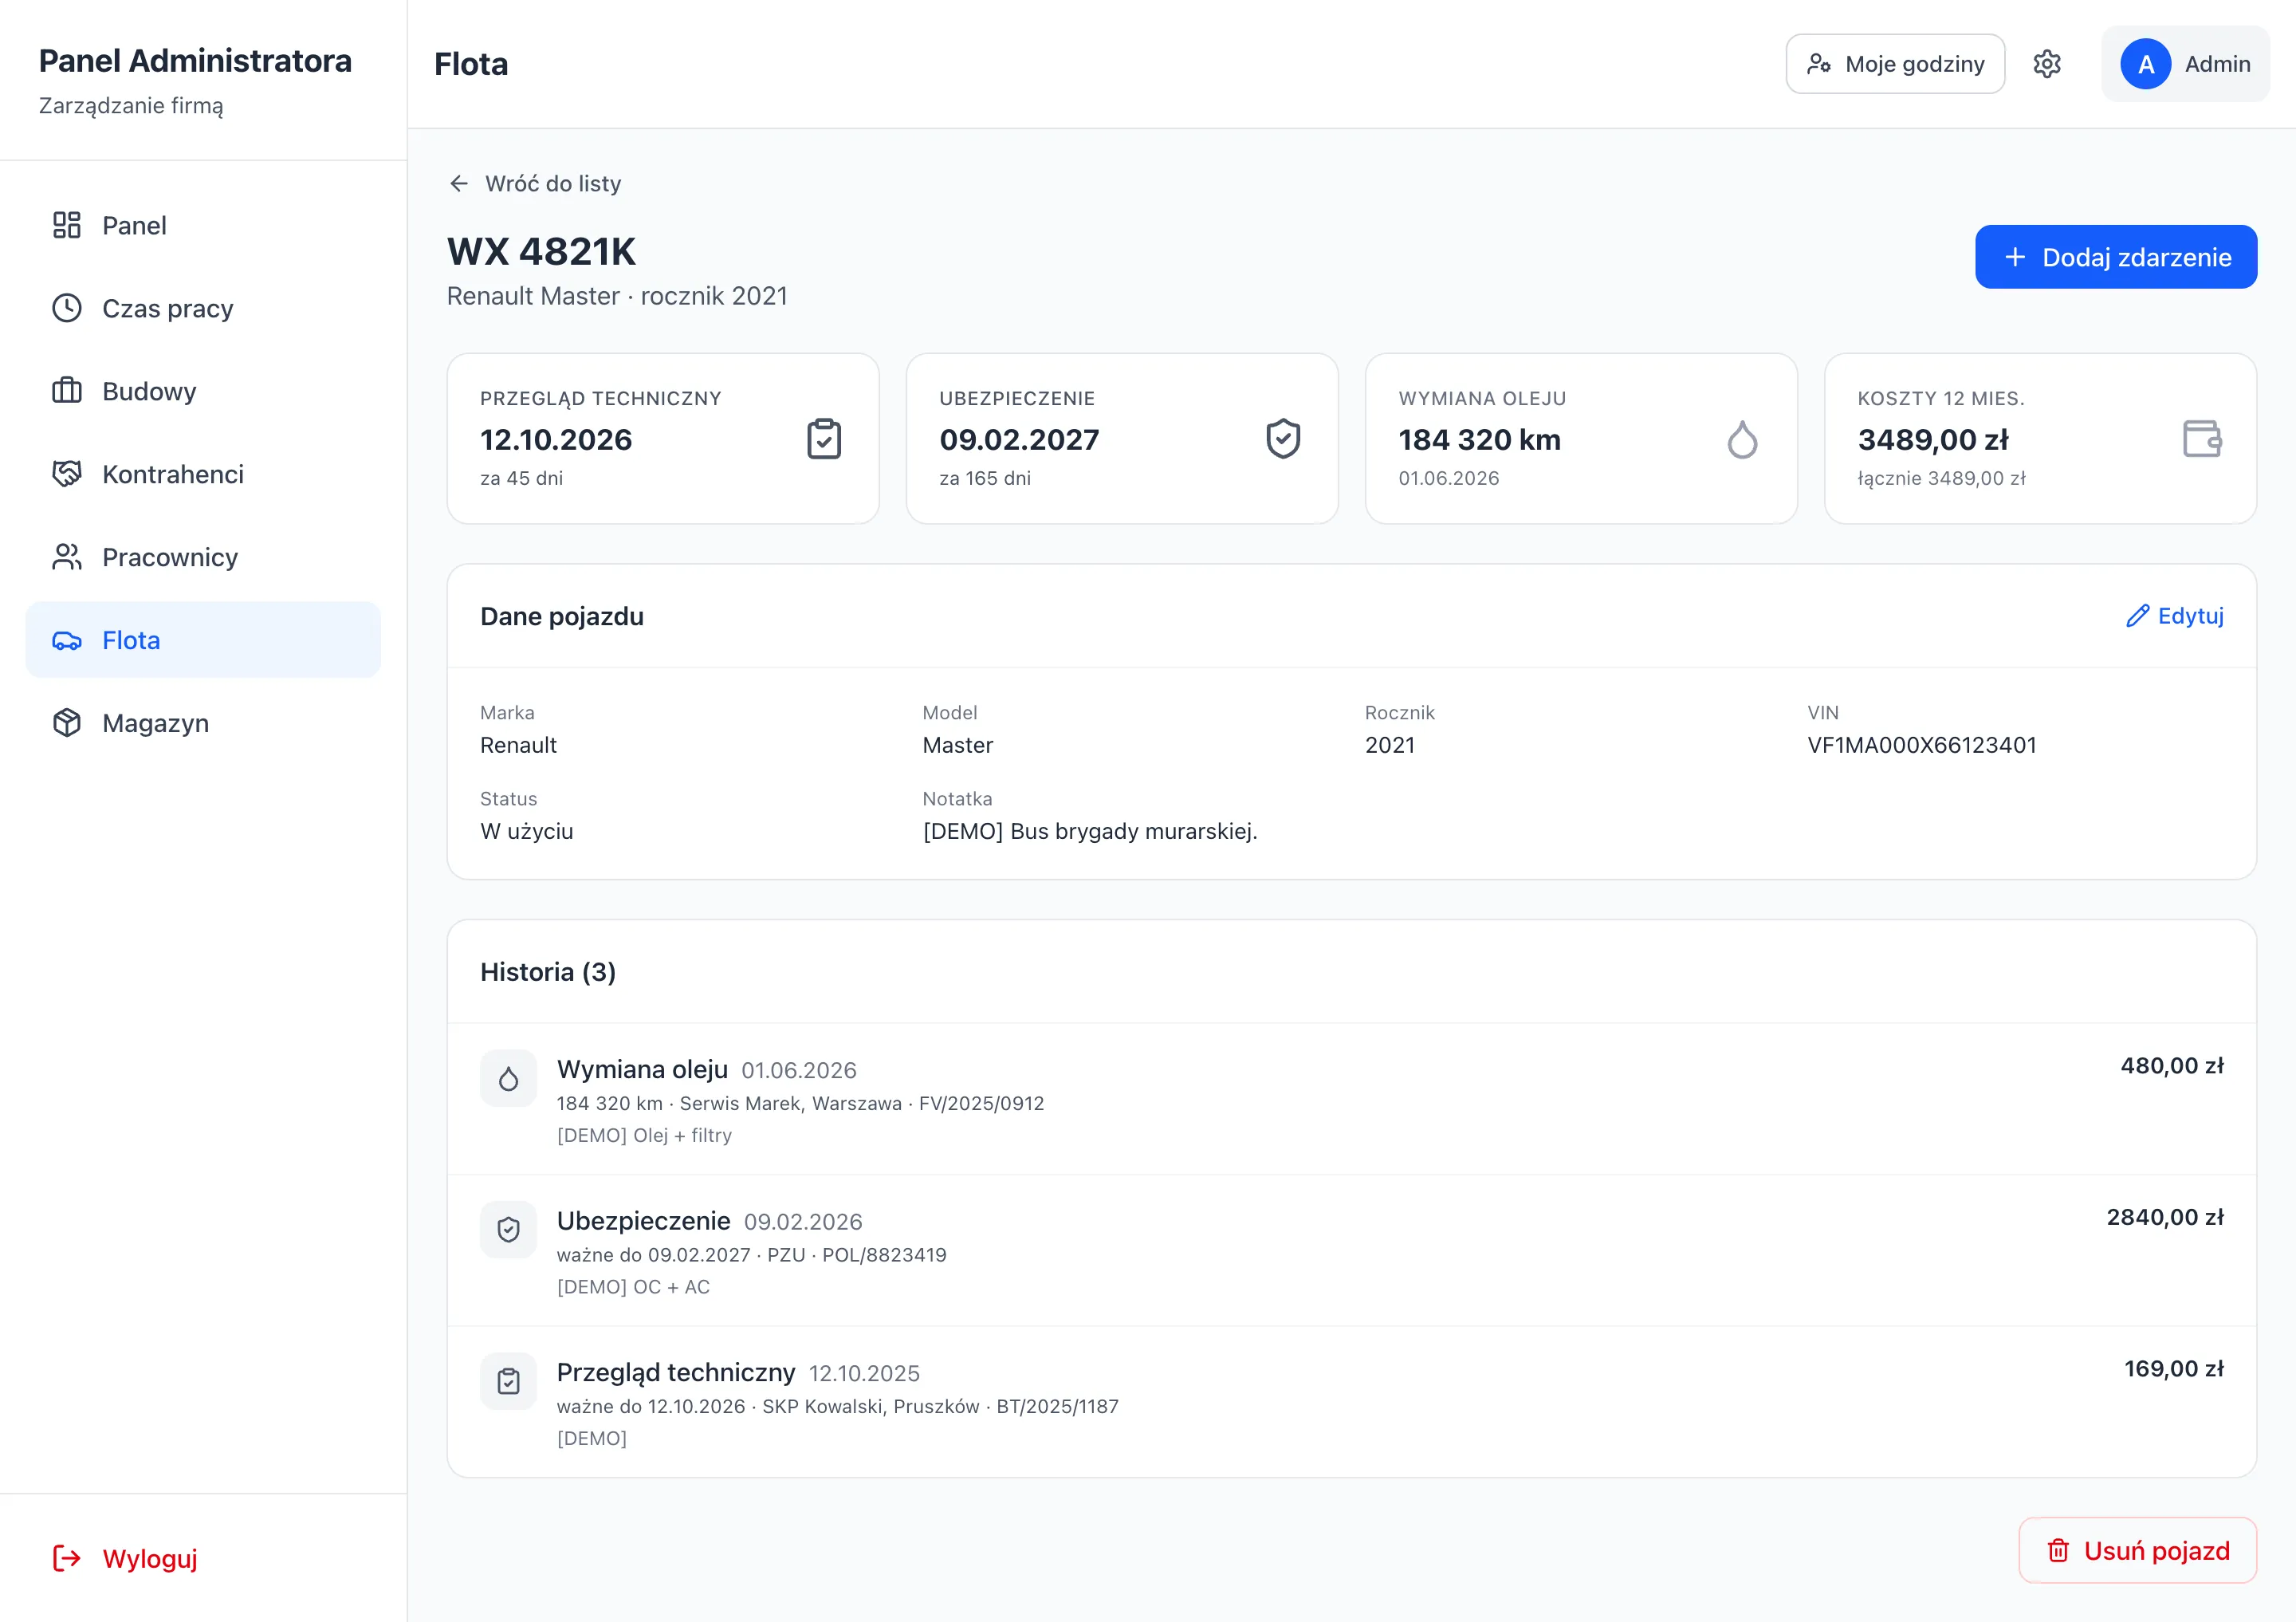Click the Przegląd techniczny history entry title
Screen dimensions: 2296x1622
point(676,1372)
